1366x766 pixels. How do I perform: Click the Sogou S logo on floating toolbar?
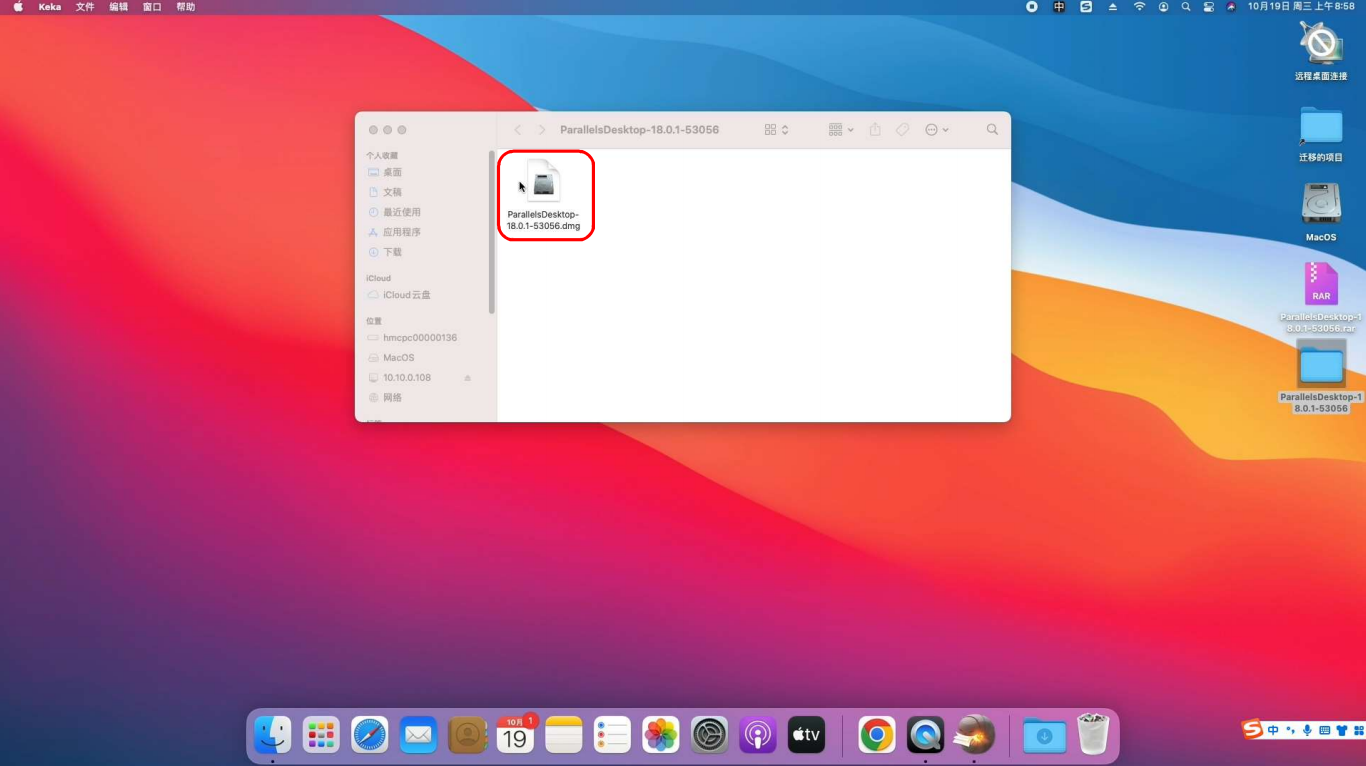[1253, 730]
